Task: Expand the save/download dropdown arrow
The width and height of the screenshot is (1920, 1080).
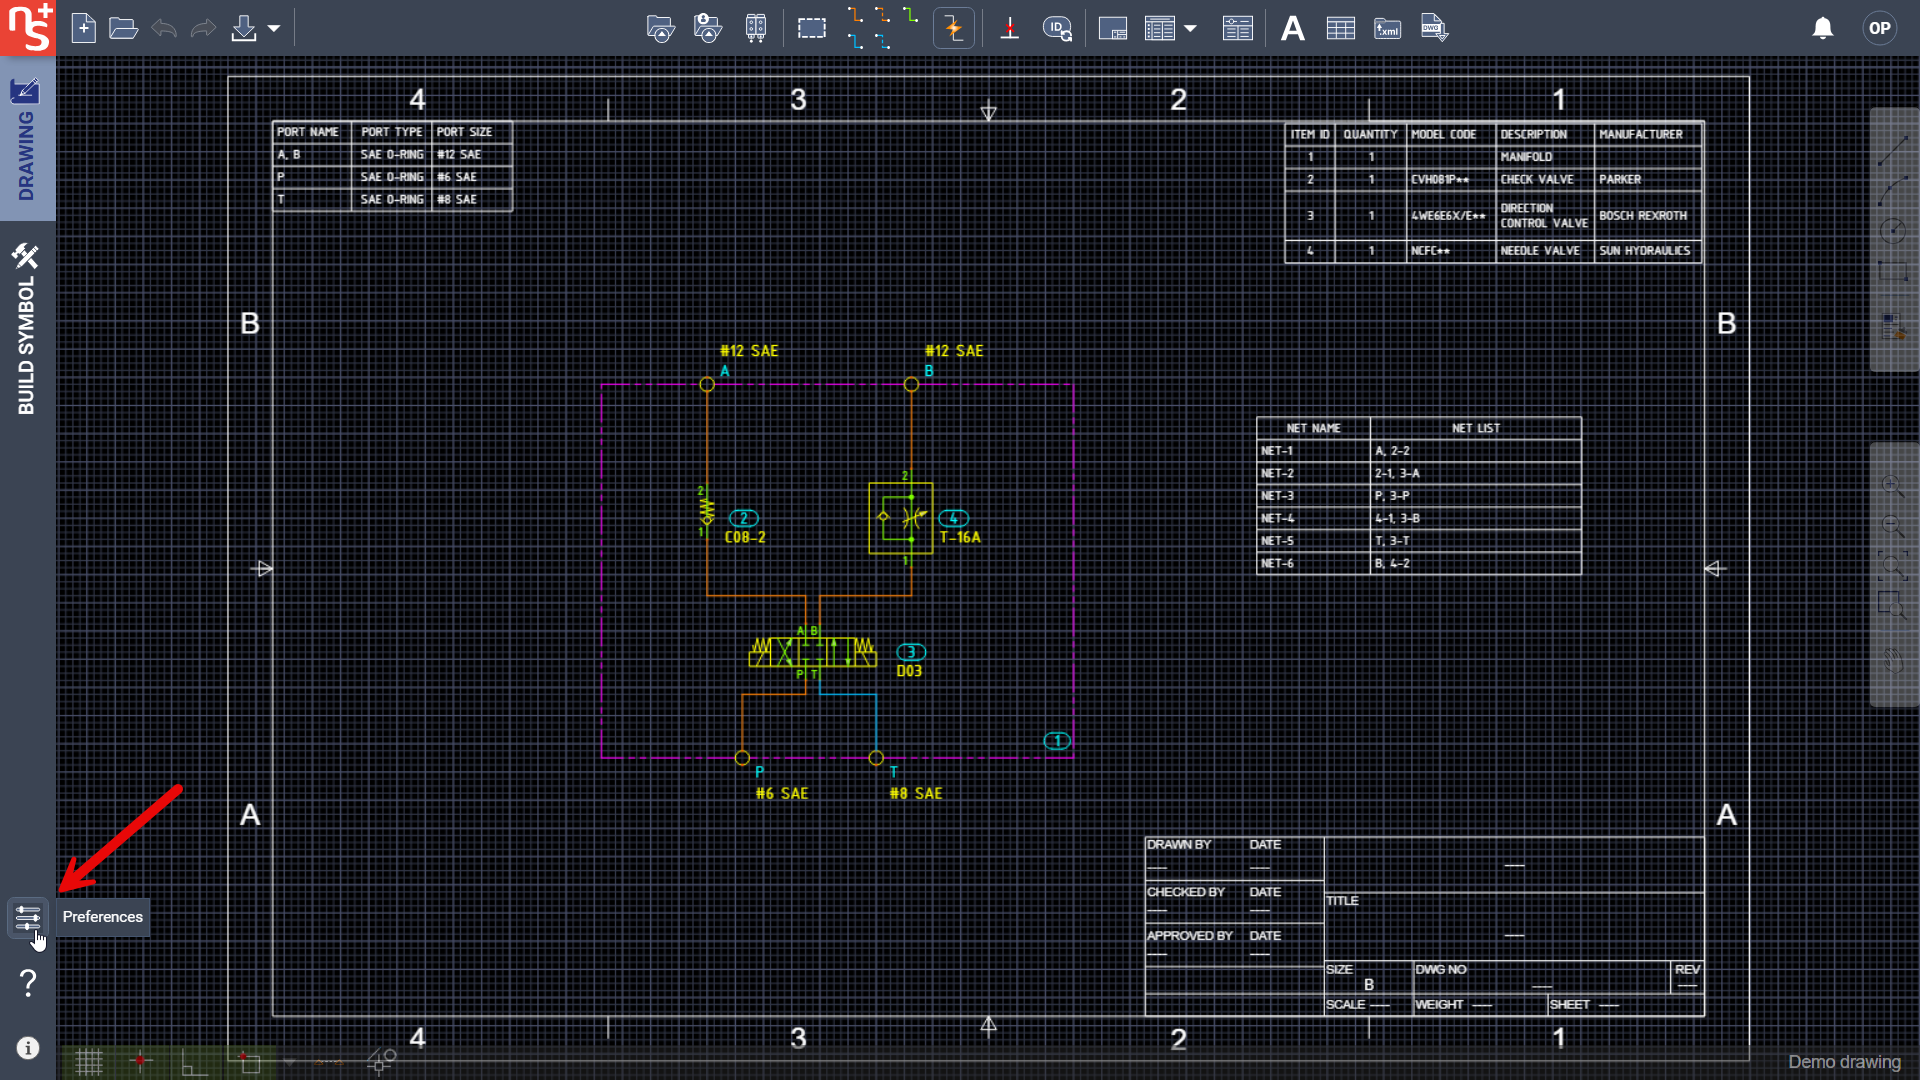Action: click(274, 28)
